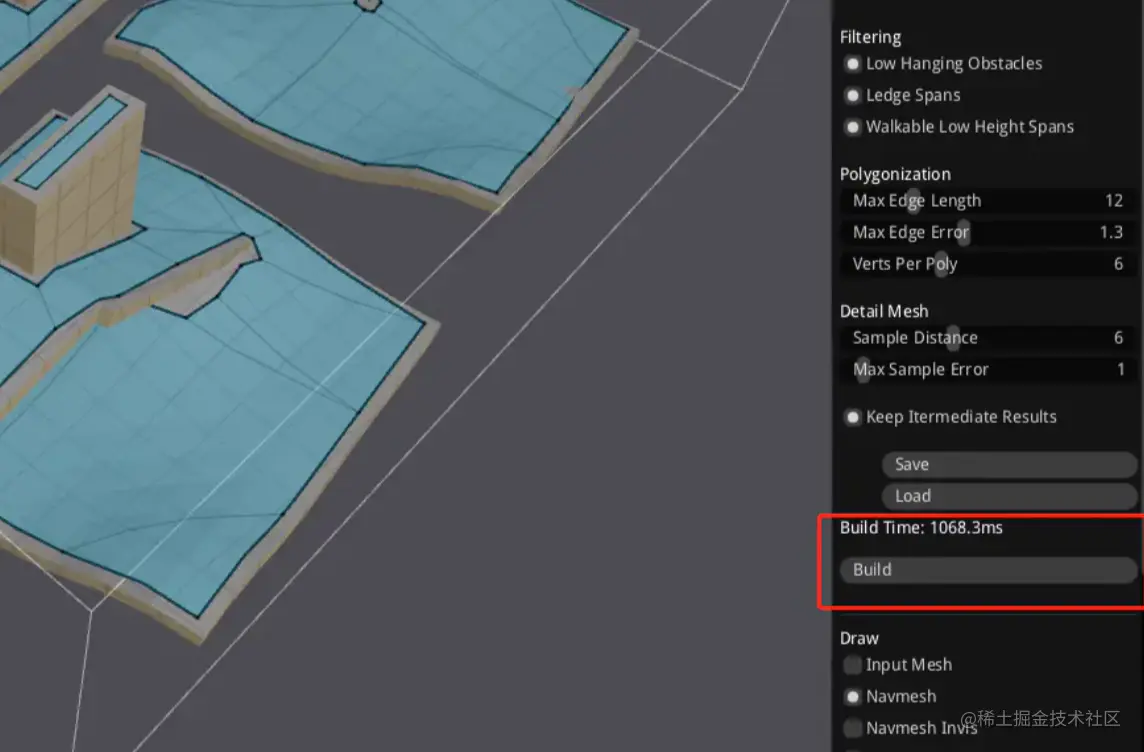Click the Draw section heading
This screenshot has width=1144, height=752.
coord(859,638)
